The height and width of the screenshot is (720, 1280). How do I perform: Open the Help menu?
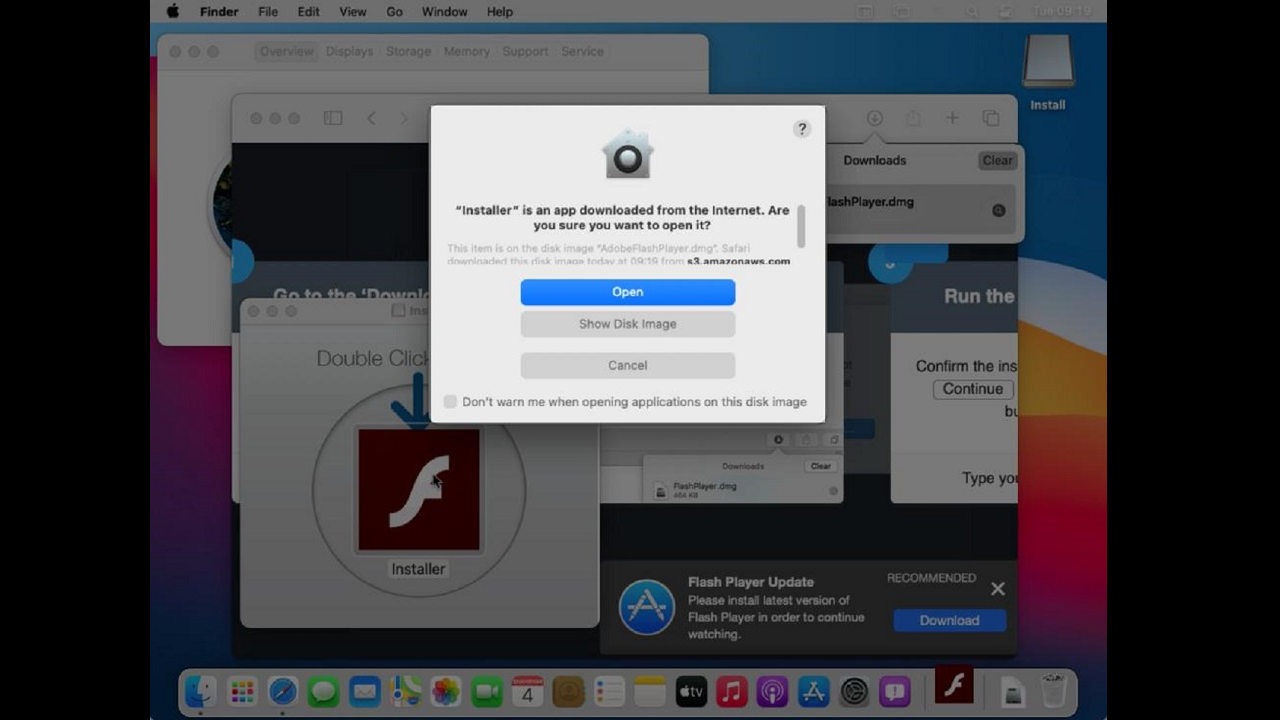click(500, 12)
